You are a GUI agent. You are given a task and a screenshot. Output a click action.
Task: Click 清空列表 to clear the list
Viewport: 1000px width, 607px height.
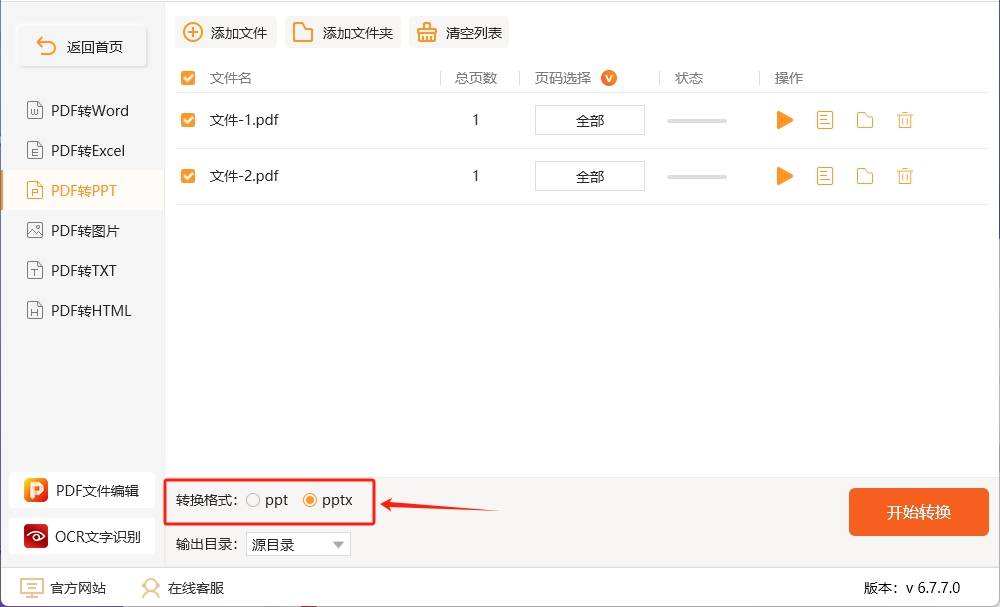[x=458, y=31]
